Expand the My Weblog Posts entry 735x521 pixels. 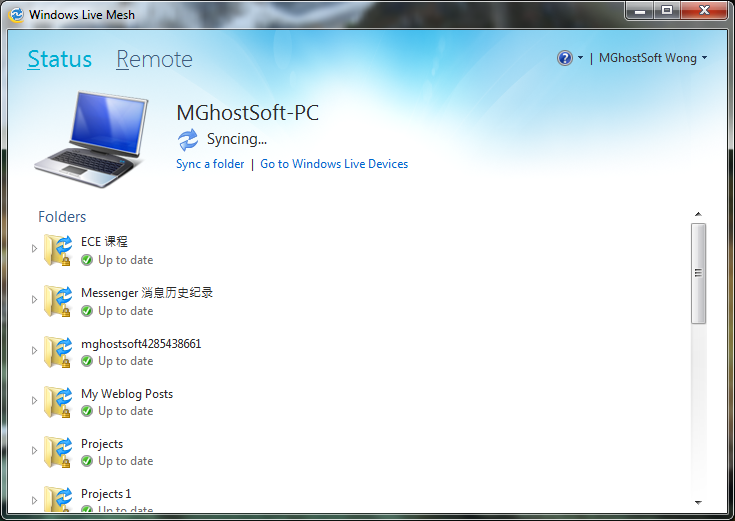(x=34, y=401)
